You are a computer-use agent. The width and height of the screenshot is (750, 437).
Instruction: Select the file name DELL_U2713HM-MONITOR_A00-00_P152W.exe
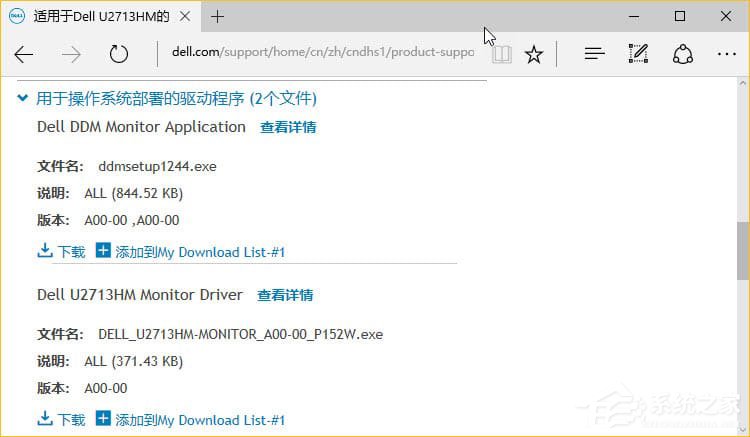(241, 334)
